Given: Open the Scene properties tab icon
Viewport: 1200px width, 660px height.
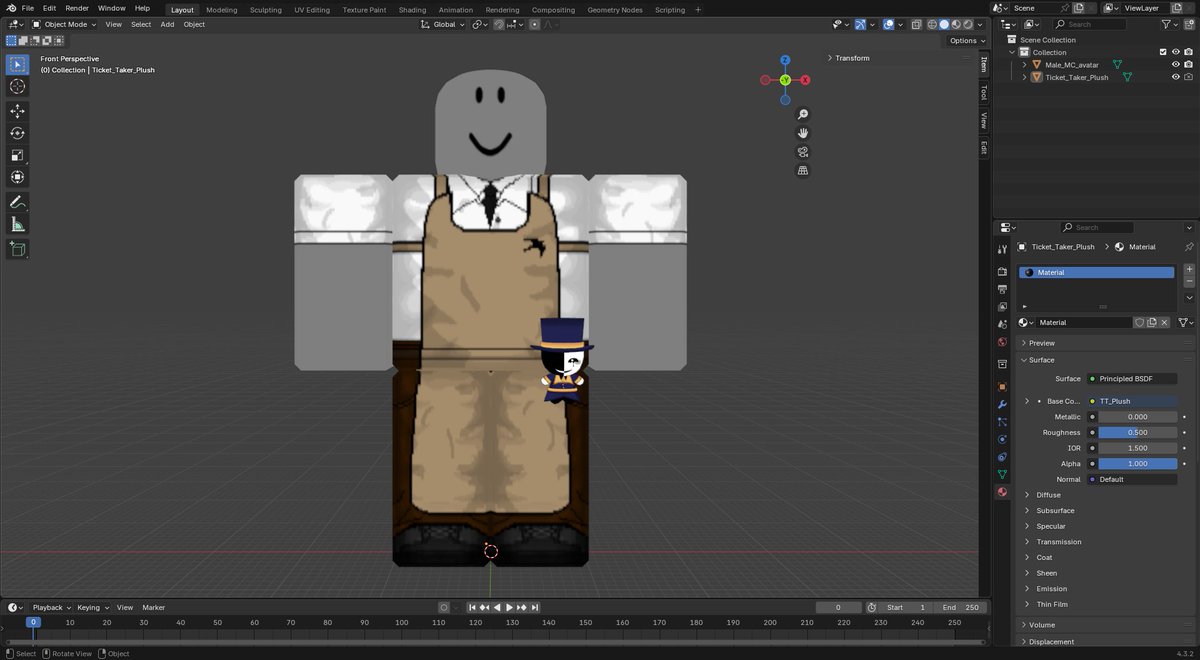Looking at the screenshot, I should [1002, 324].
